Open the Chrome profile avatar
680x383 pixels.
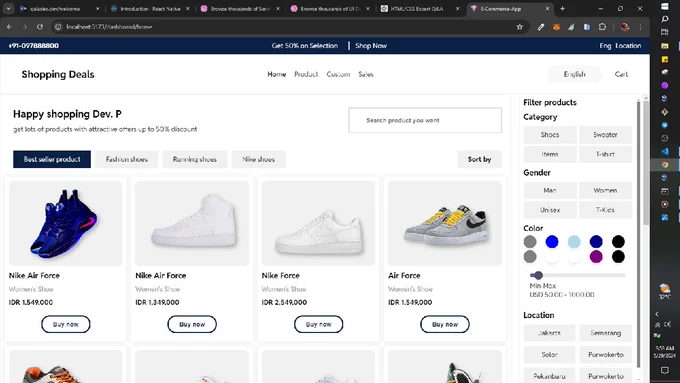625,27
